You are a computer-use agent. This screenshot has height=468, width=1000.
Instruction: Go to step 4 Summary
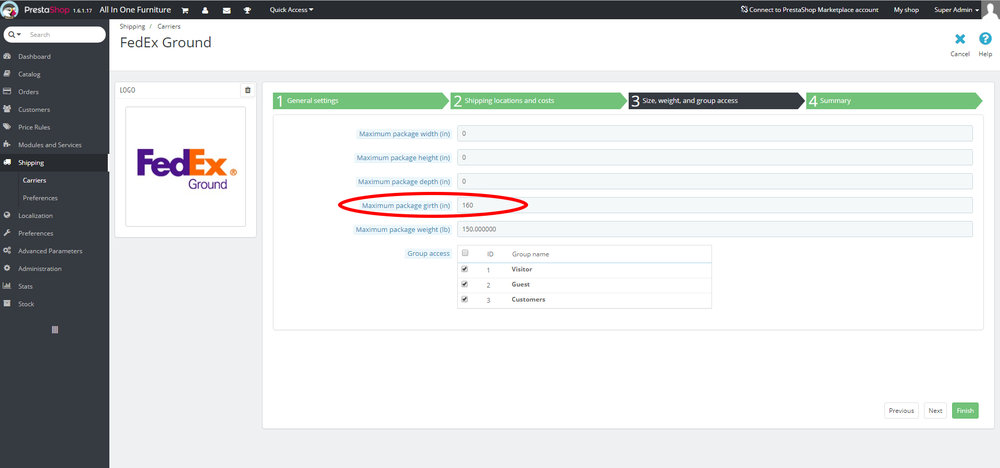[893, 101]
